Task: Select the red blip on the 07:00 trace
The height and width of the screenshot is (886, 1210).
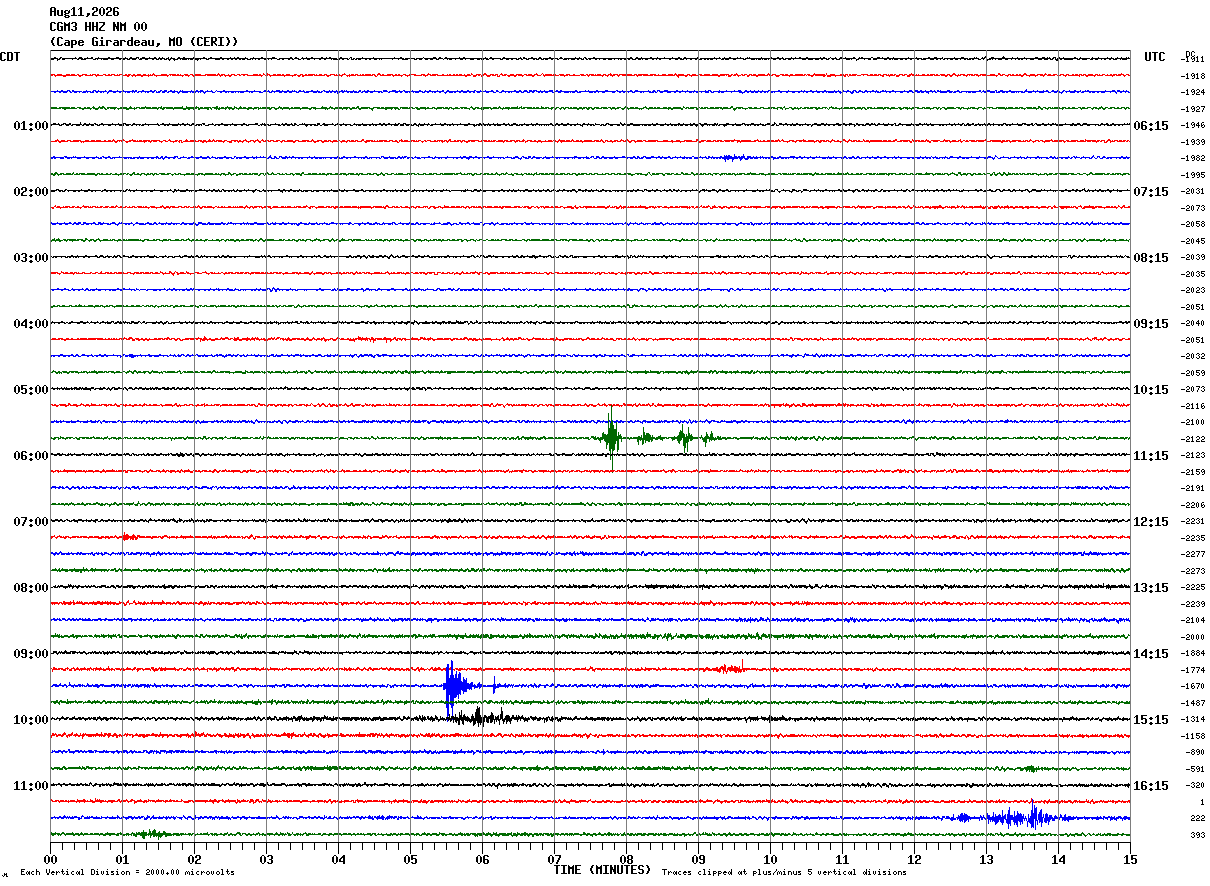Action: [x=129, y=537]
